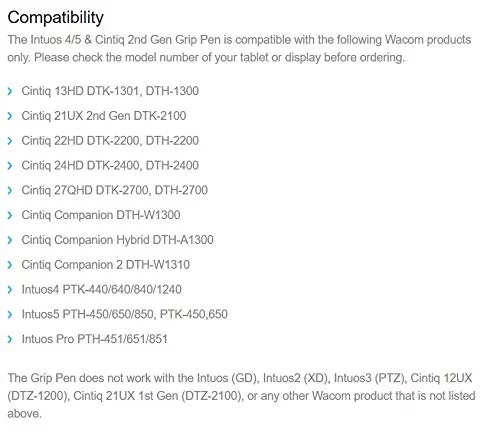Click chevron beside Cintiq 13HD DTK-1301

[x=10, y=91]
